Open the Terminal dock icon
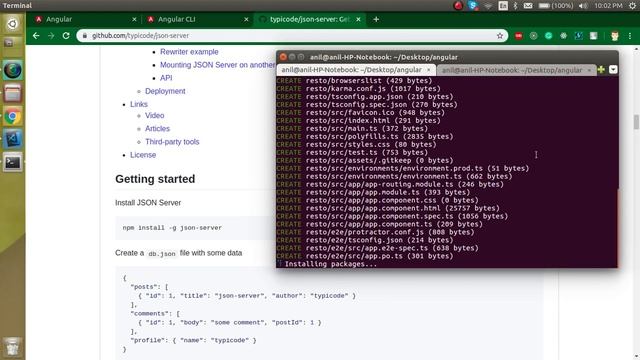 (12, 163)
